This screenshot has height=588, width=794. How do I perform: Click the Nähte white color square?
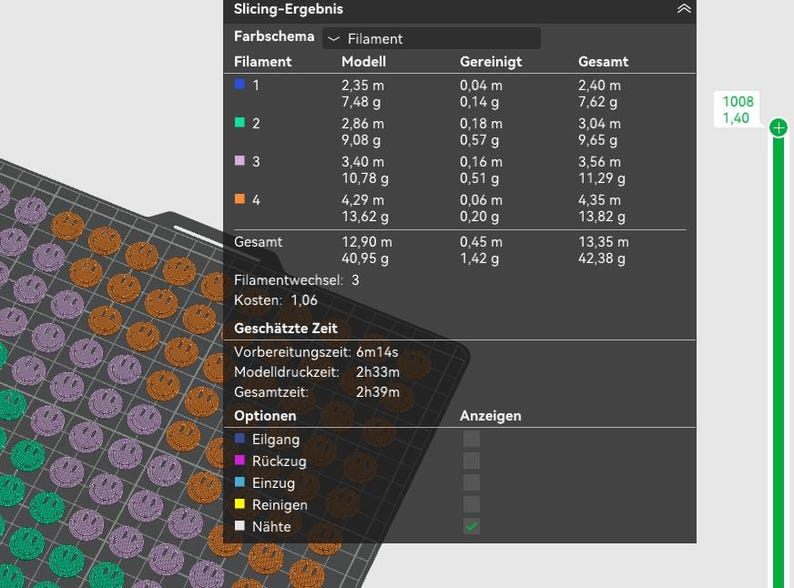[240, 526]
